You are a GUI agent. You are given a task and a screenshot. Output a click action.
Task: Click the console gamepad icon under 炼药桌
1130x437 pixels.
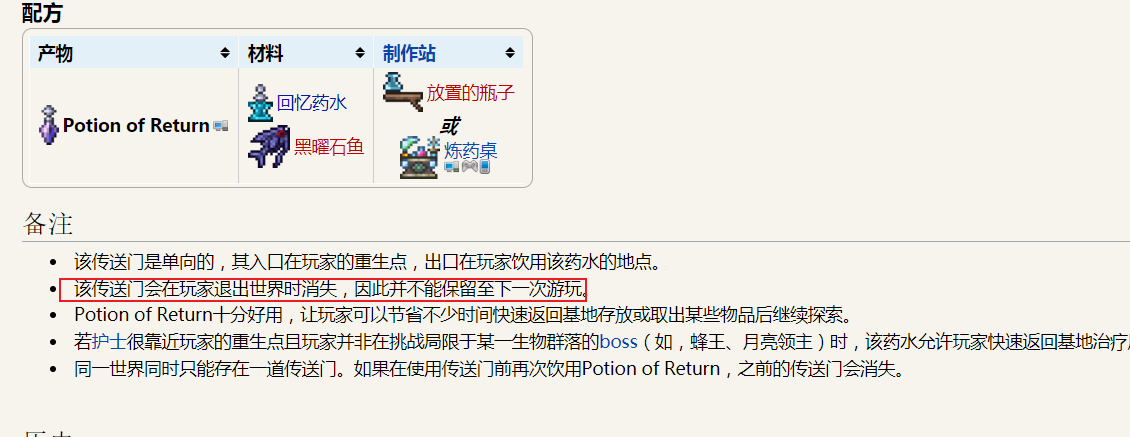[469, 167]
